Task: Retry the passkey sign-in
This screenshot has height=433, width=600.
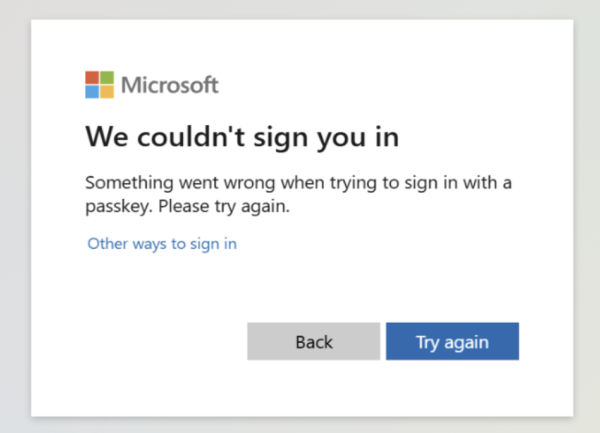Action: click(x=452, y=341)
